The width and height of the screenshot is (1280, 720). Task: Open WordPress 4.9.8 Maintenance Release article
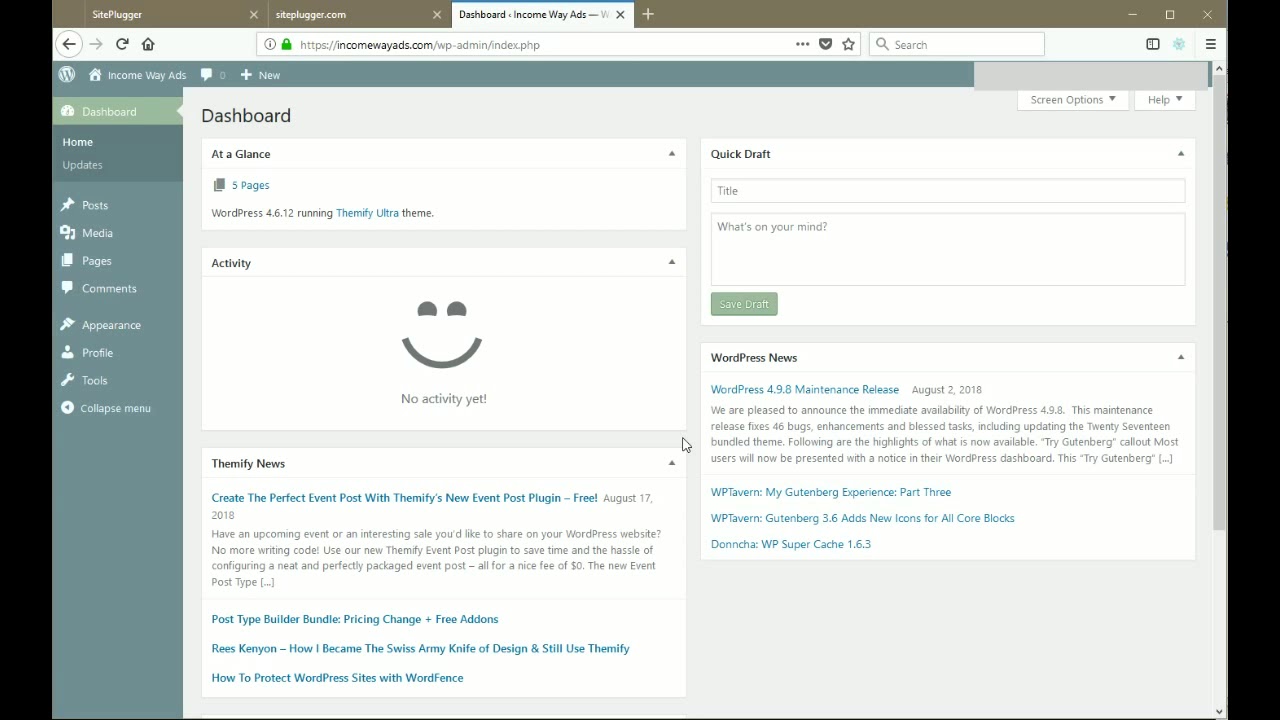pyautogui.click(x=805, y=390)
